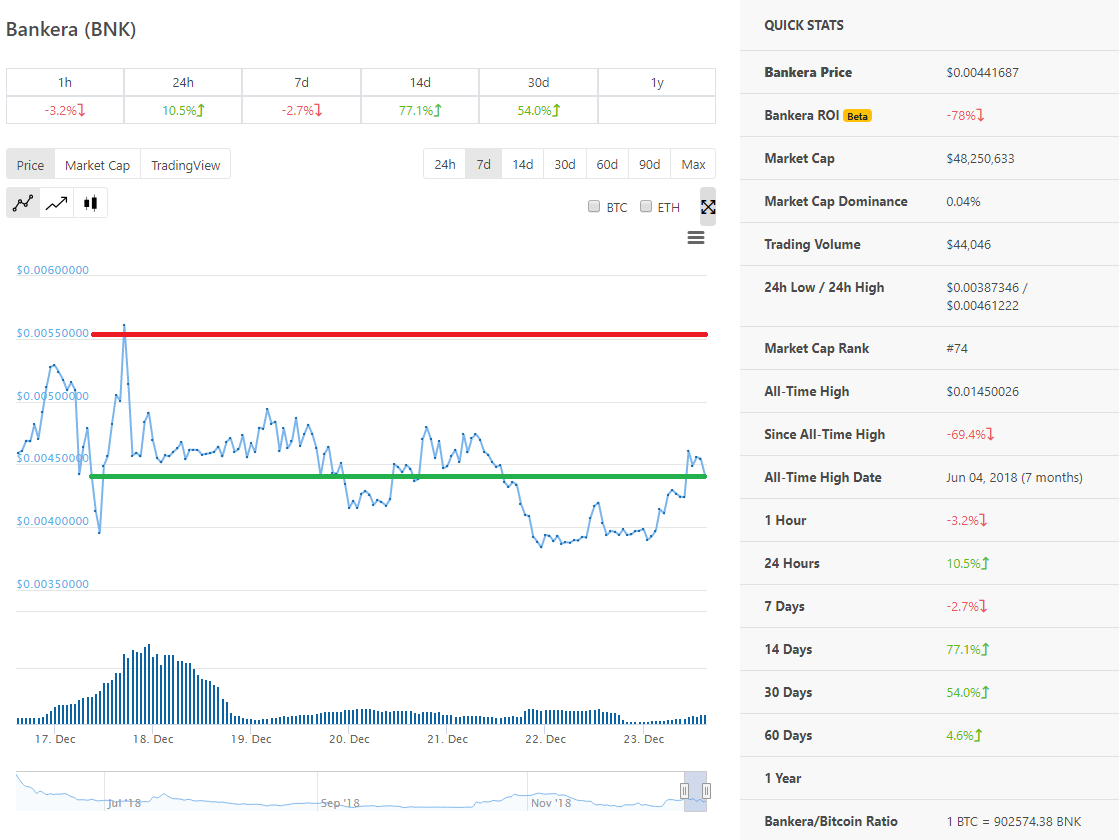Open fullscreen chart expand icon
Image resolution: width=1120 pixels, height=840 pixels.
[x=708, y=206]
